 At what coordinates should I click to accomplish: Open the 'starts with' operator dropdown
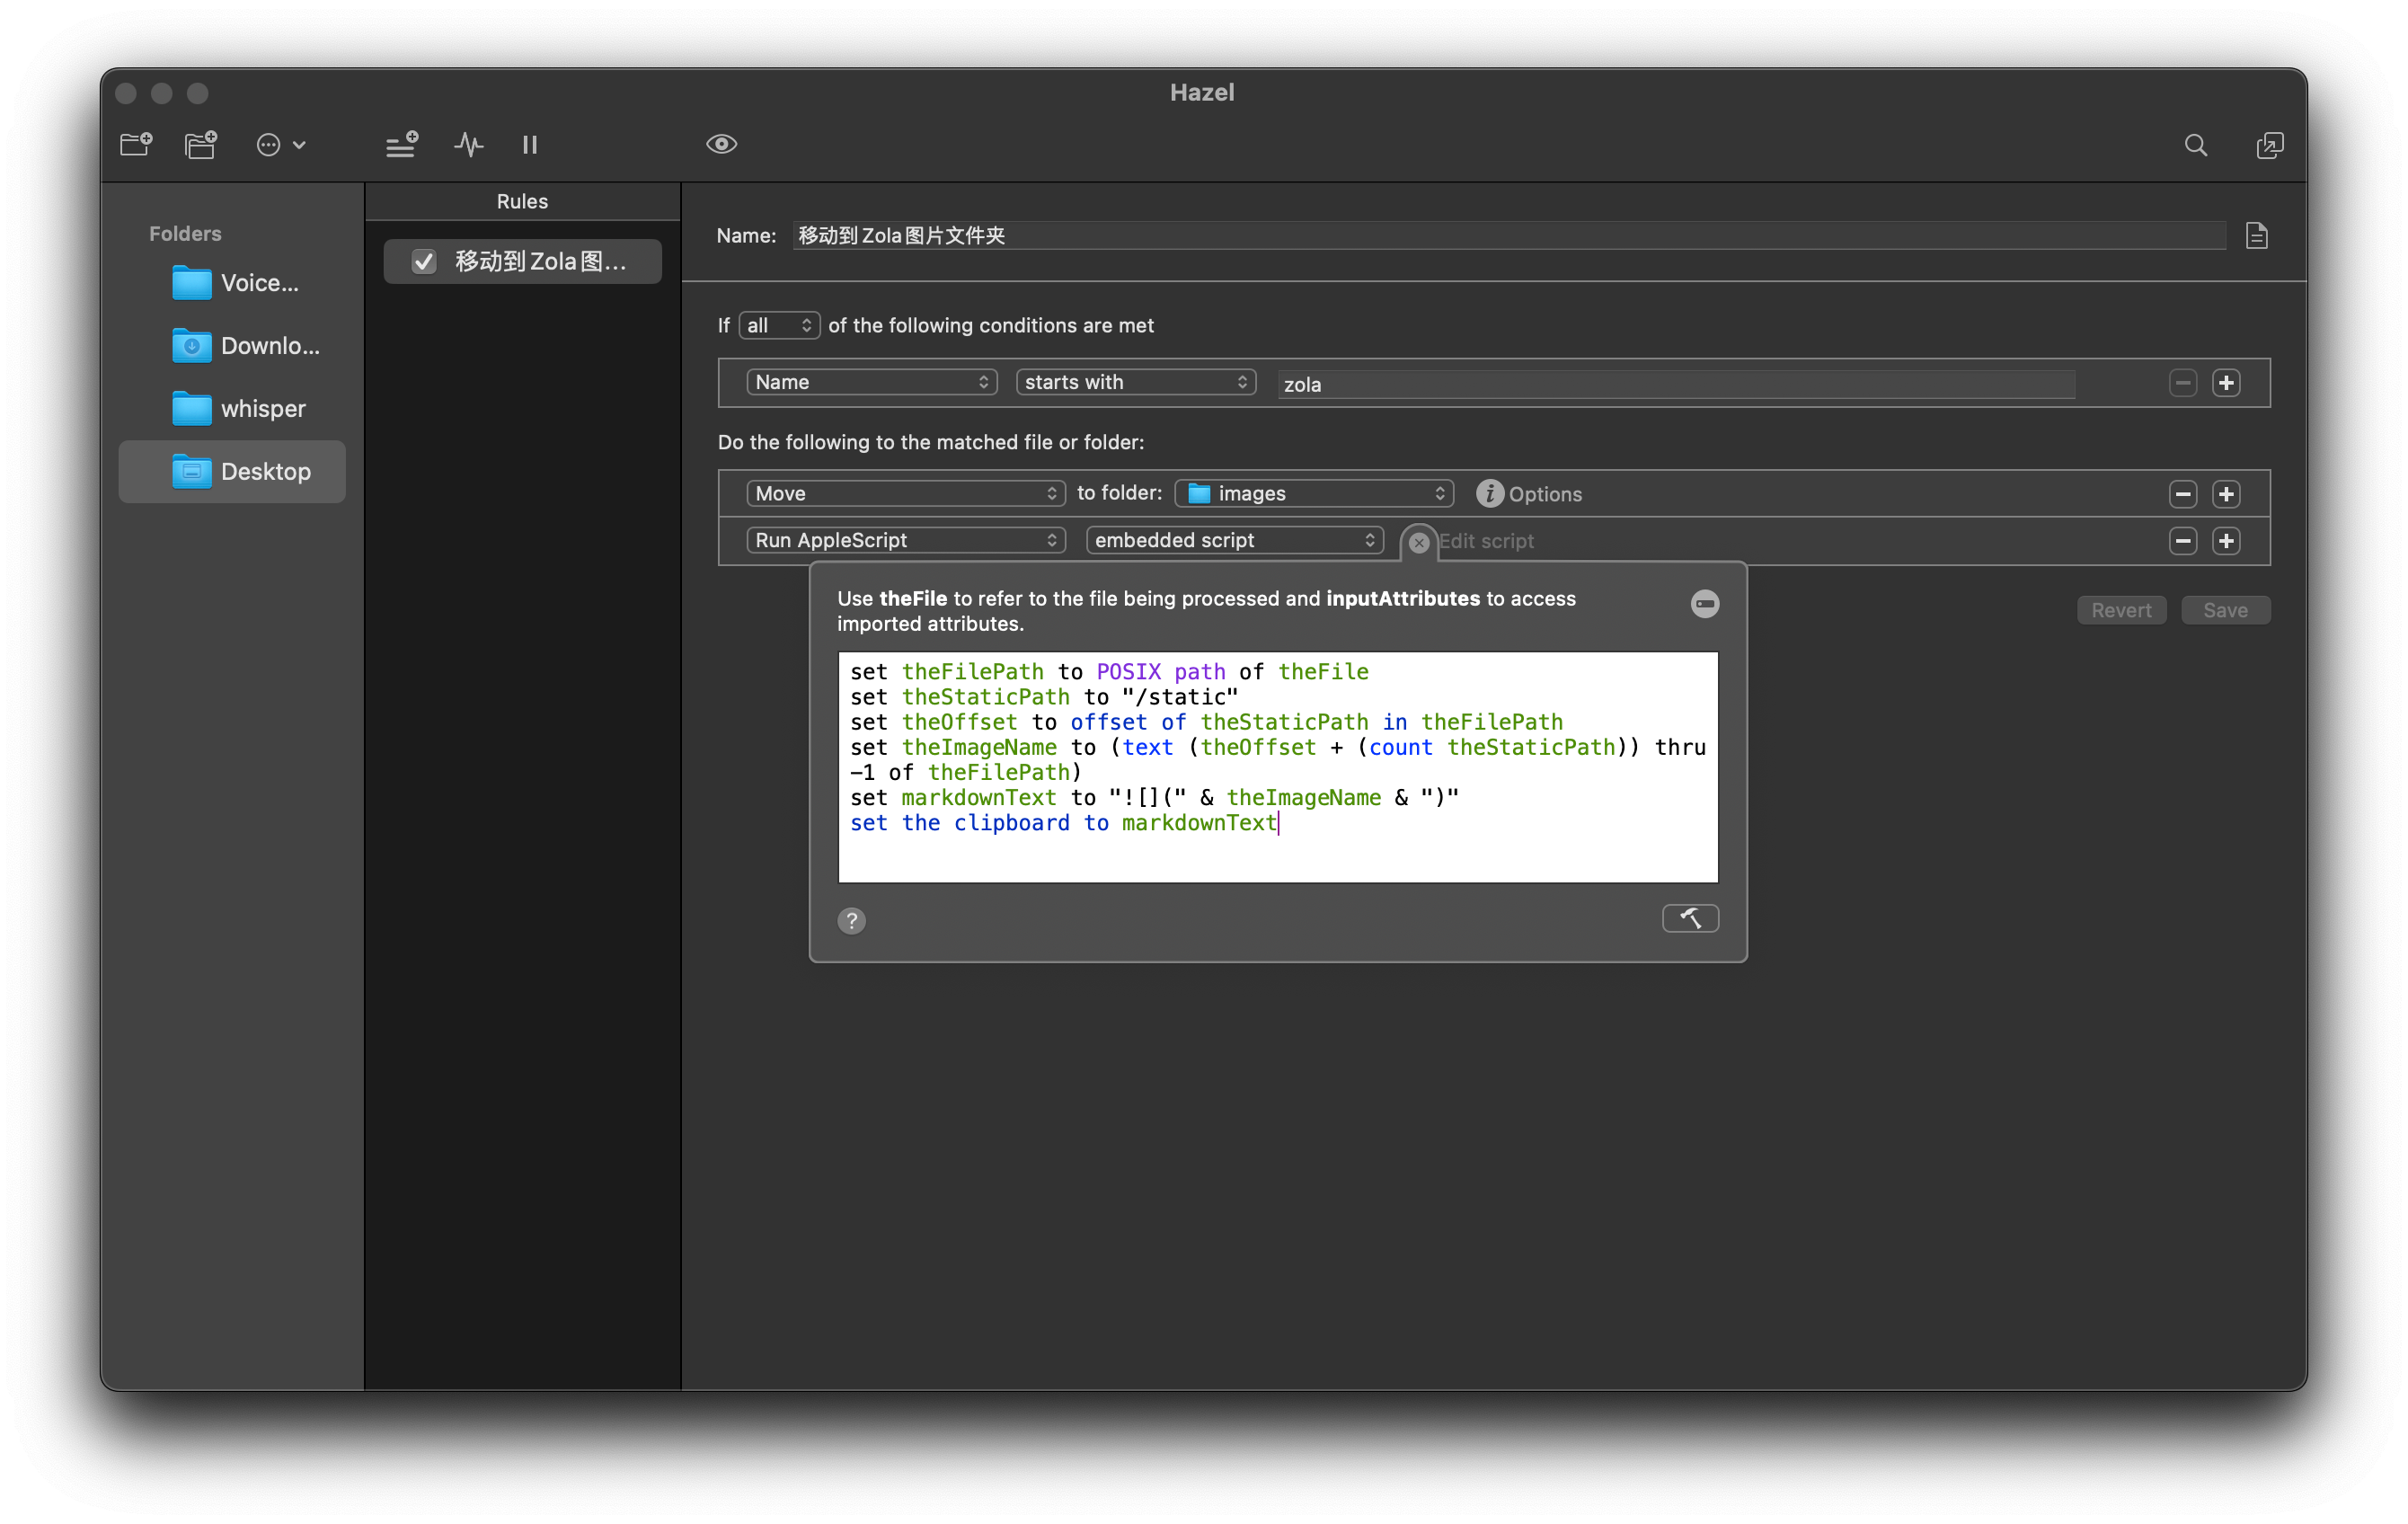[1136, 383]
